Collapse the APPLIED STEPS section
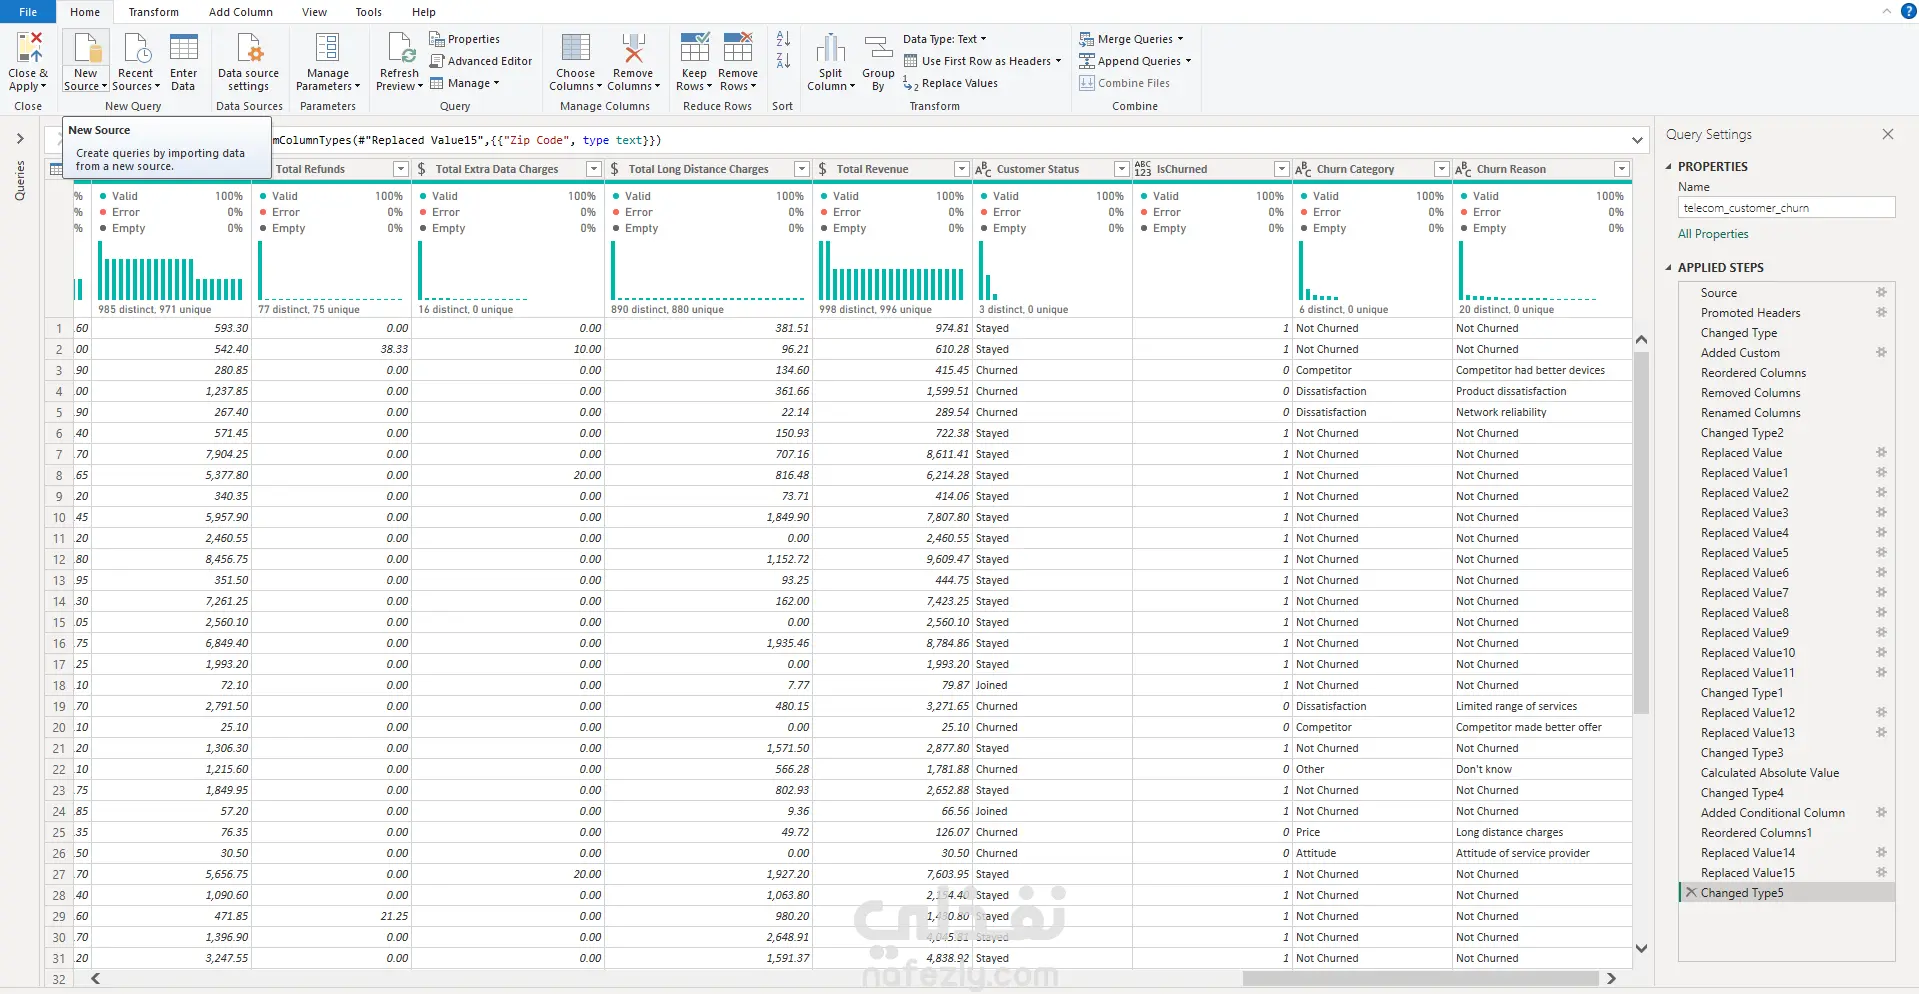Viewport: 1919px width, 994px height. [x=1669, y=268]
